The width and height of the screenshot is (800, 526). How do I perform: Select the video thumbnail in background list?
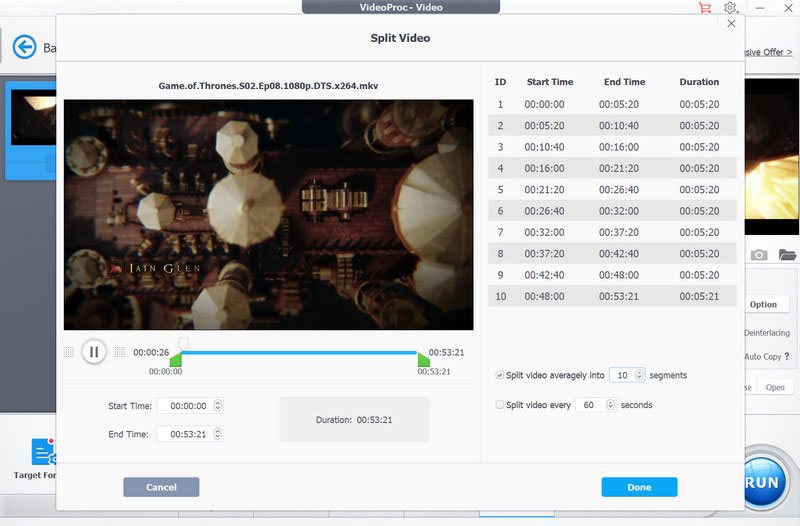(33, 117)
